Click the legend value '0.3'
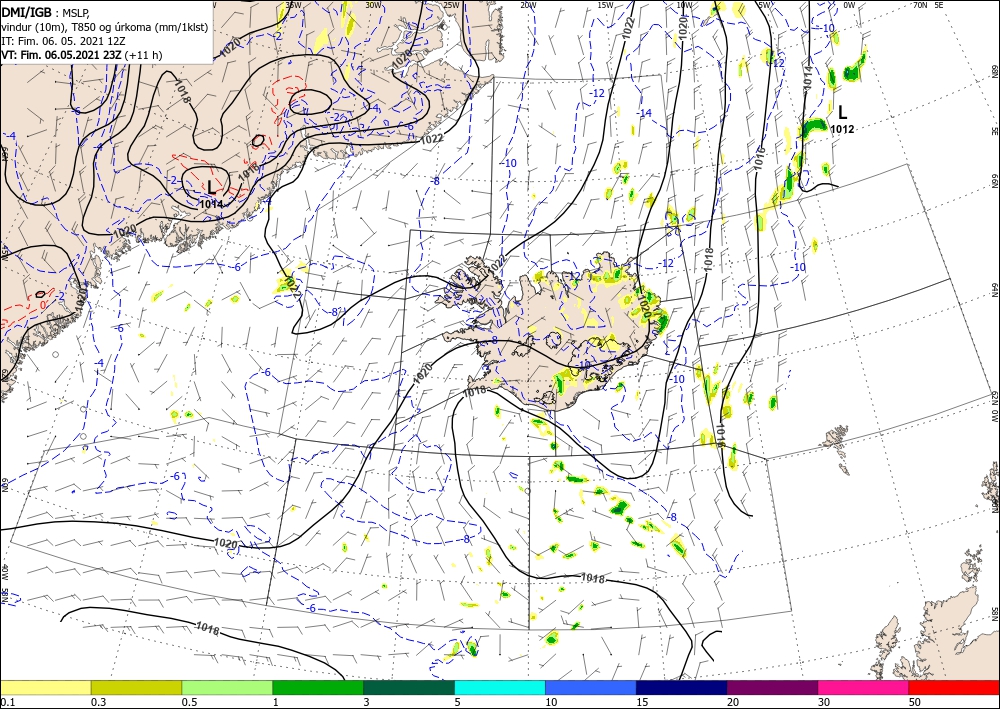This screenshot has width=1000, height=709. [x=98, y=702]
